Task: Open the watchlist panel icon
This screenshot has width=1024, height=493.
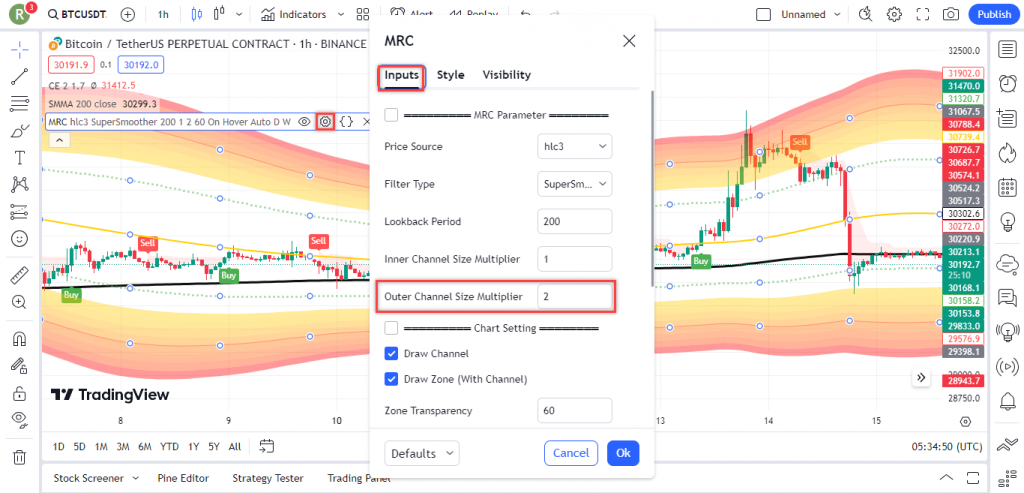Action: (1008, 49)
